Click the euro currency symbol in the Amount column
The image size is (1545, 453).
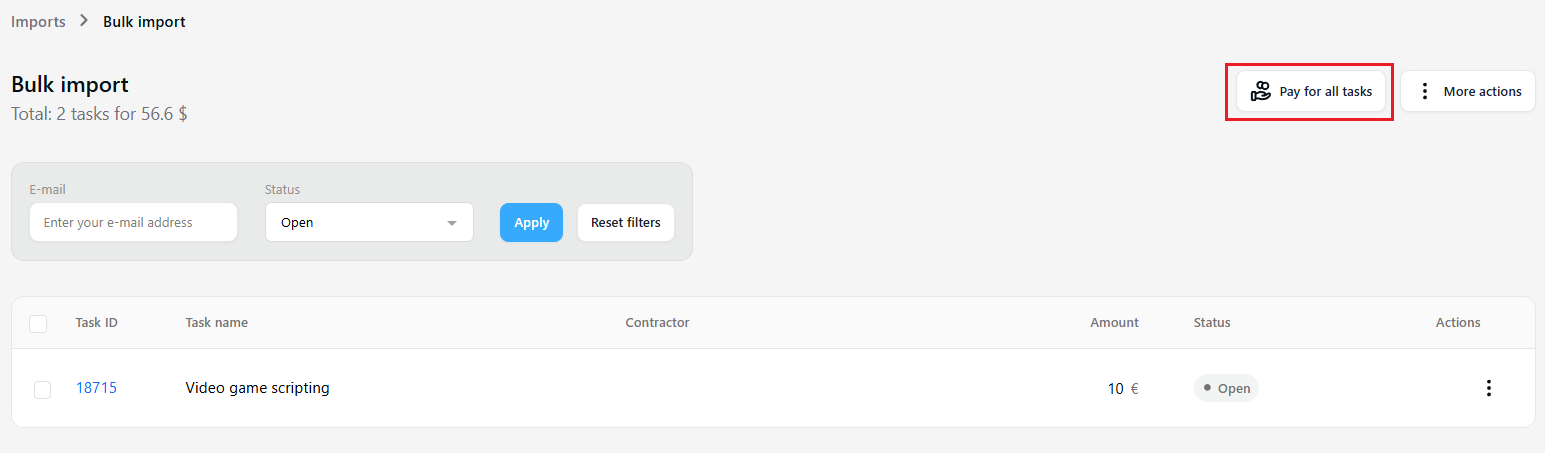click(1134, 389)
